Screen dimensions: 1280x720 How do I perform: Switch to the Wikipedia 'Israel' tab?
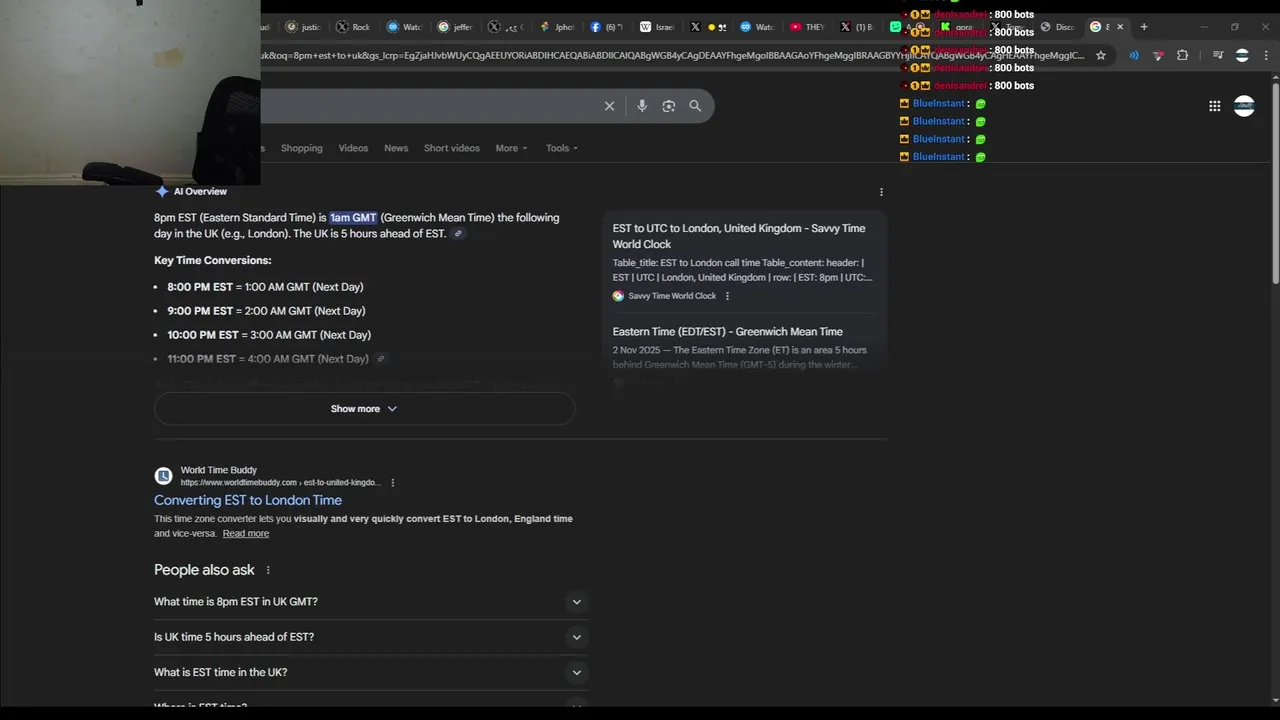pos(658,27)
